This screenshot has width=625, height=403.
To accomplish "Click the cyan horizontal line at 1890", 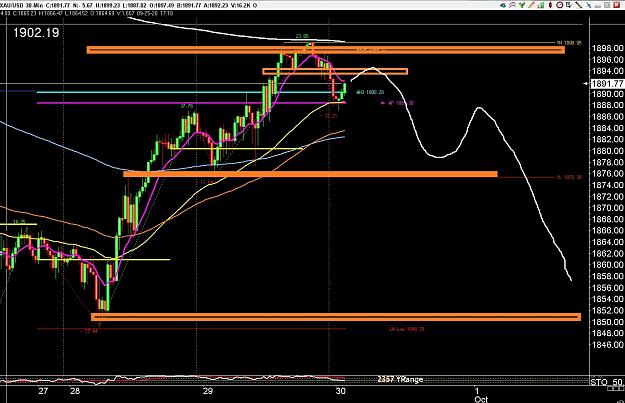I will [x=191, y=92].
